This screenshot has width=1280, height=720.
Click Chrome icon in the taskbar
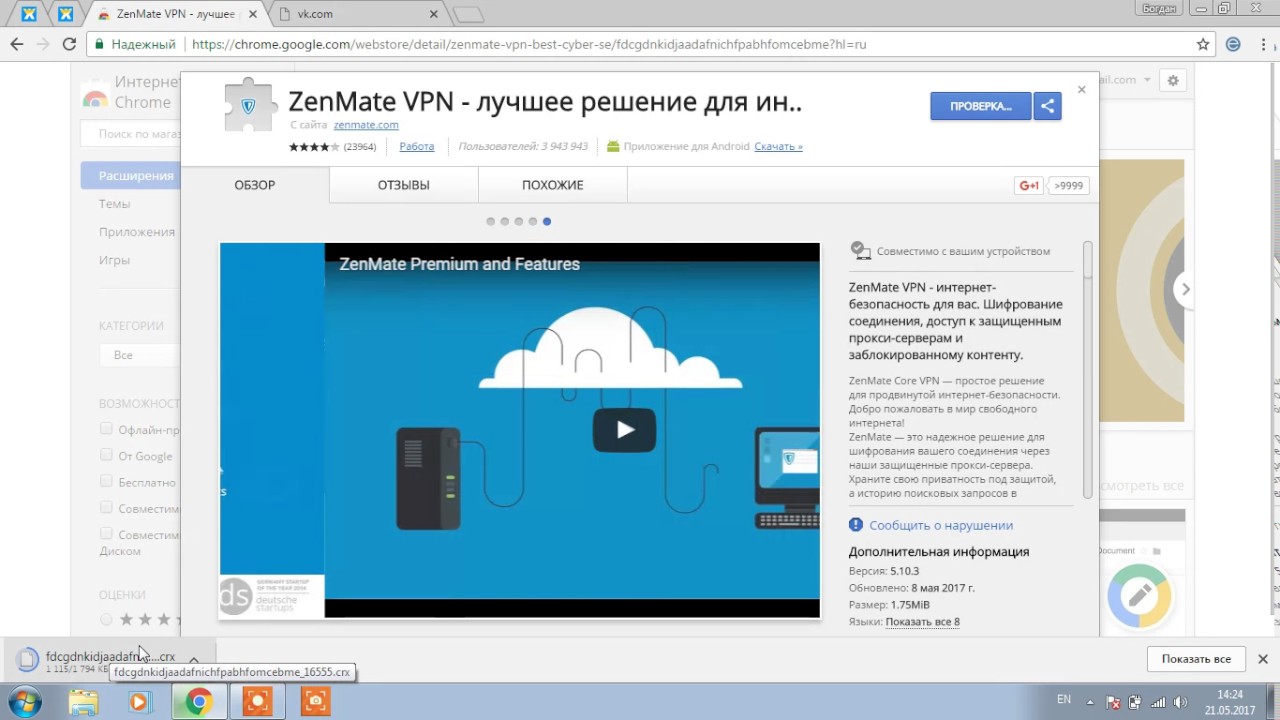pos(199,702)
